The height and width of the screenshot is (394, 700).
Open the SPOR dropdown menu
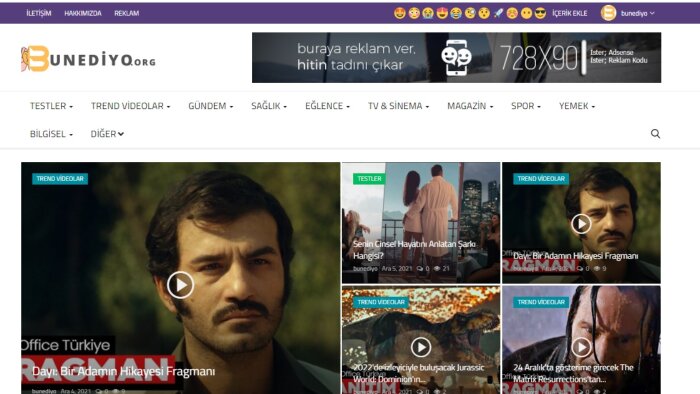click(525, 106)
